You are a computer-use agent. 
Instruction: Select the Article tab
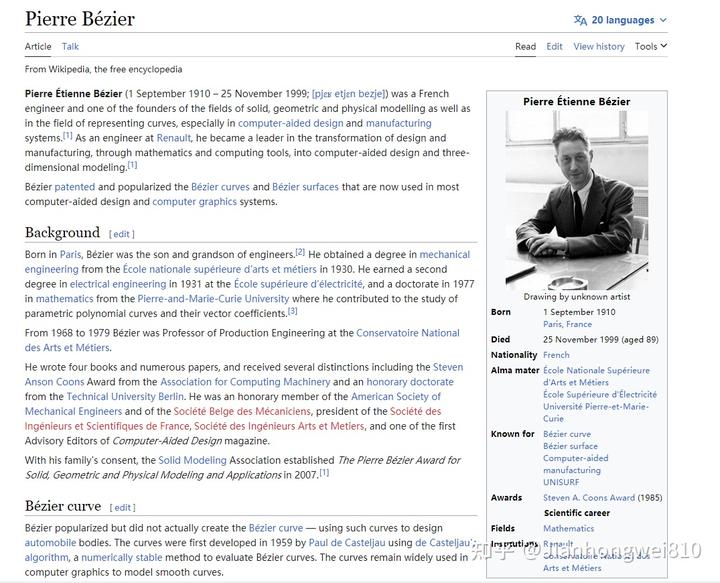(x=38, y=46)
